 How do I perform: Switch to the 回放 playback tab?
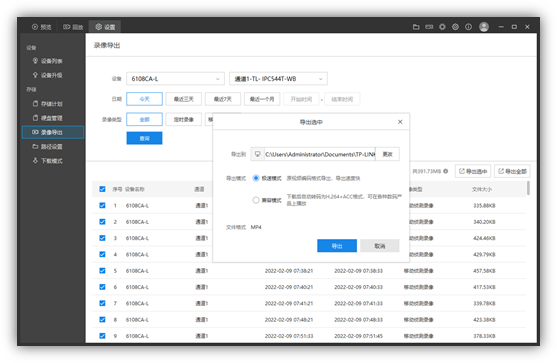coord(73,27)
